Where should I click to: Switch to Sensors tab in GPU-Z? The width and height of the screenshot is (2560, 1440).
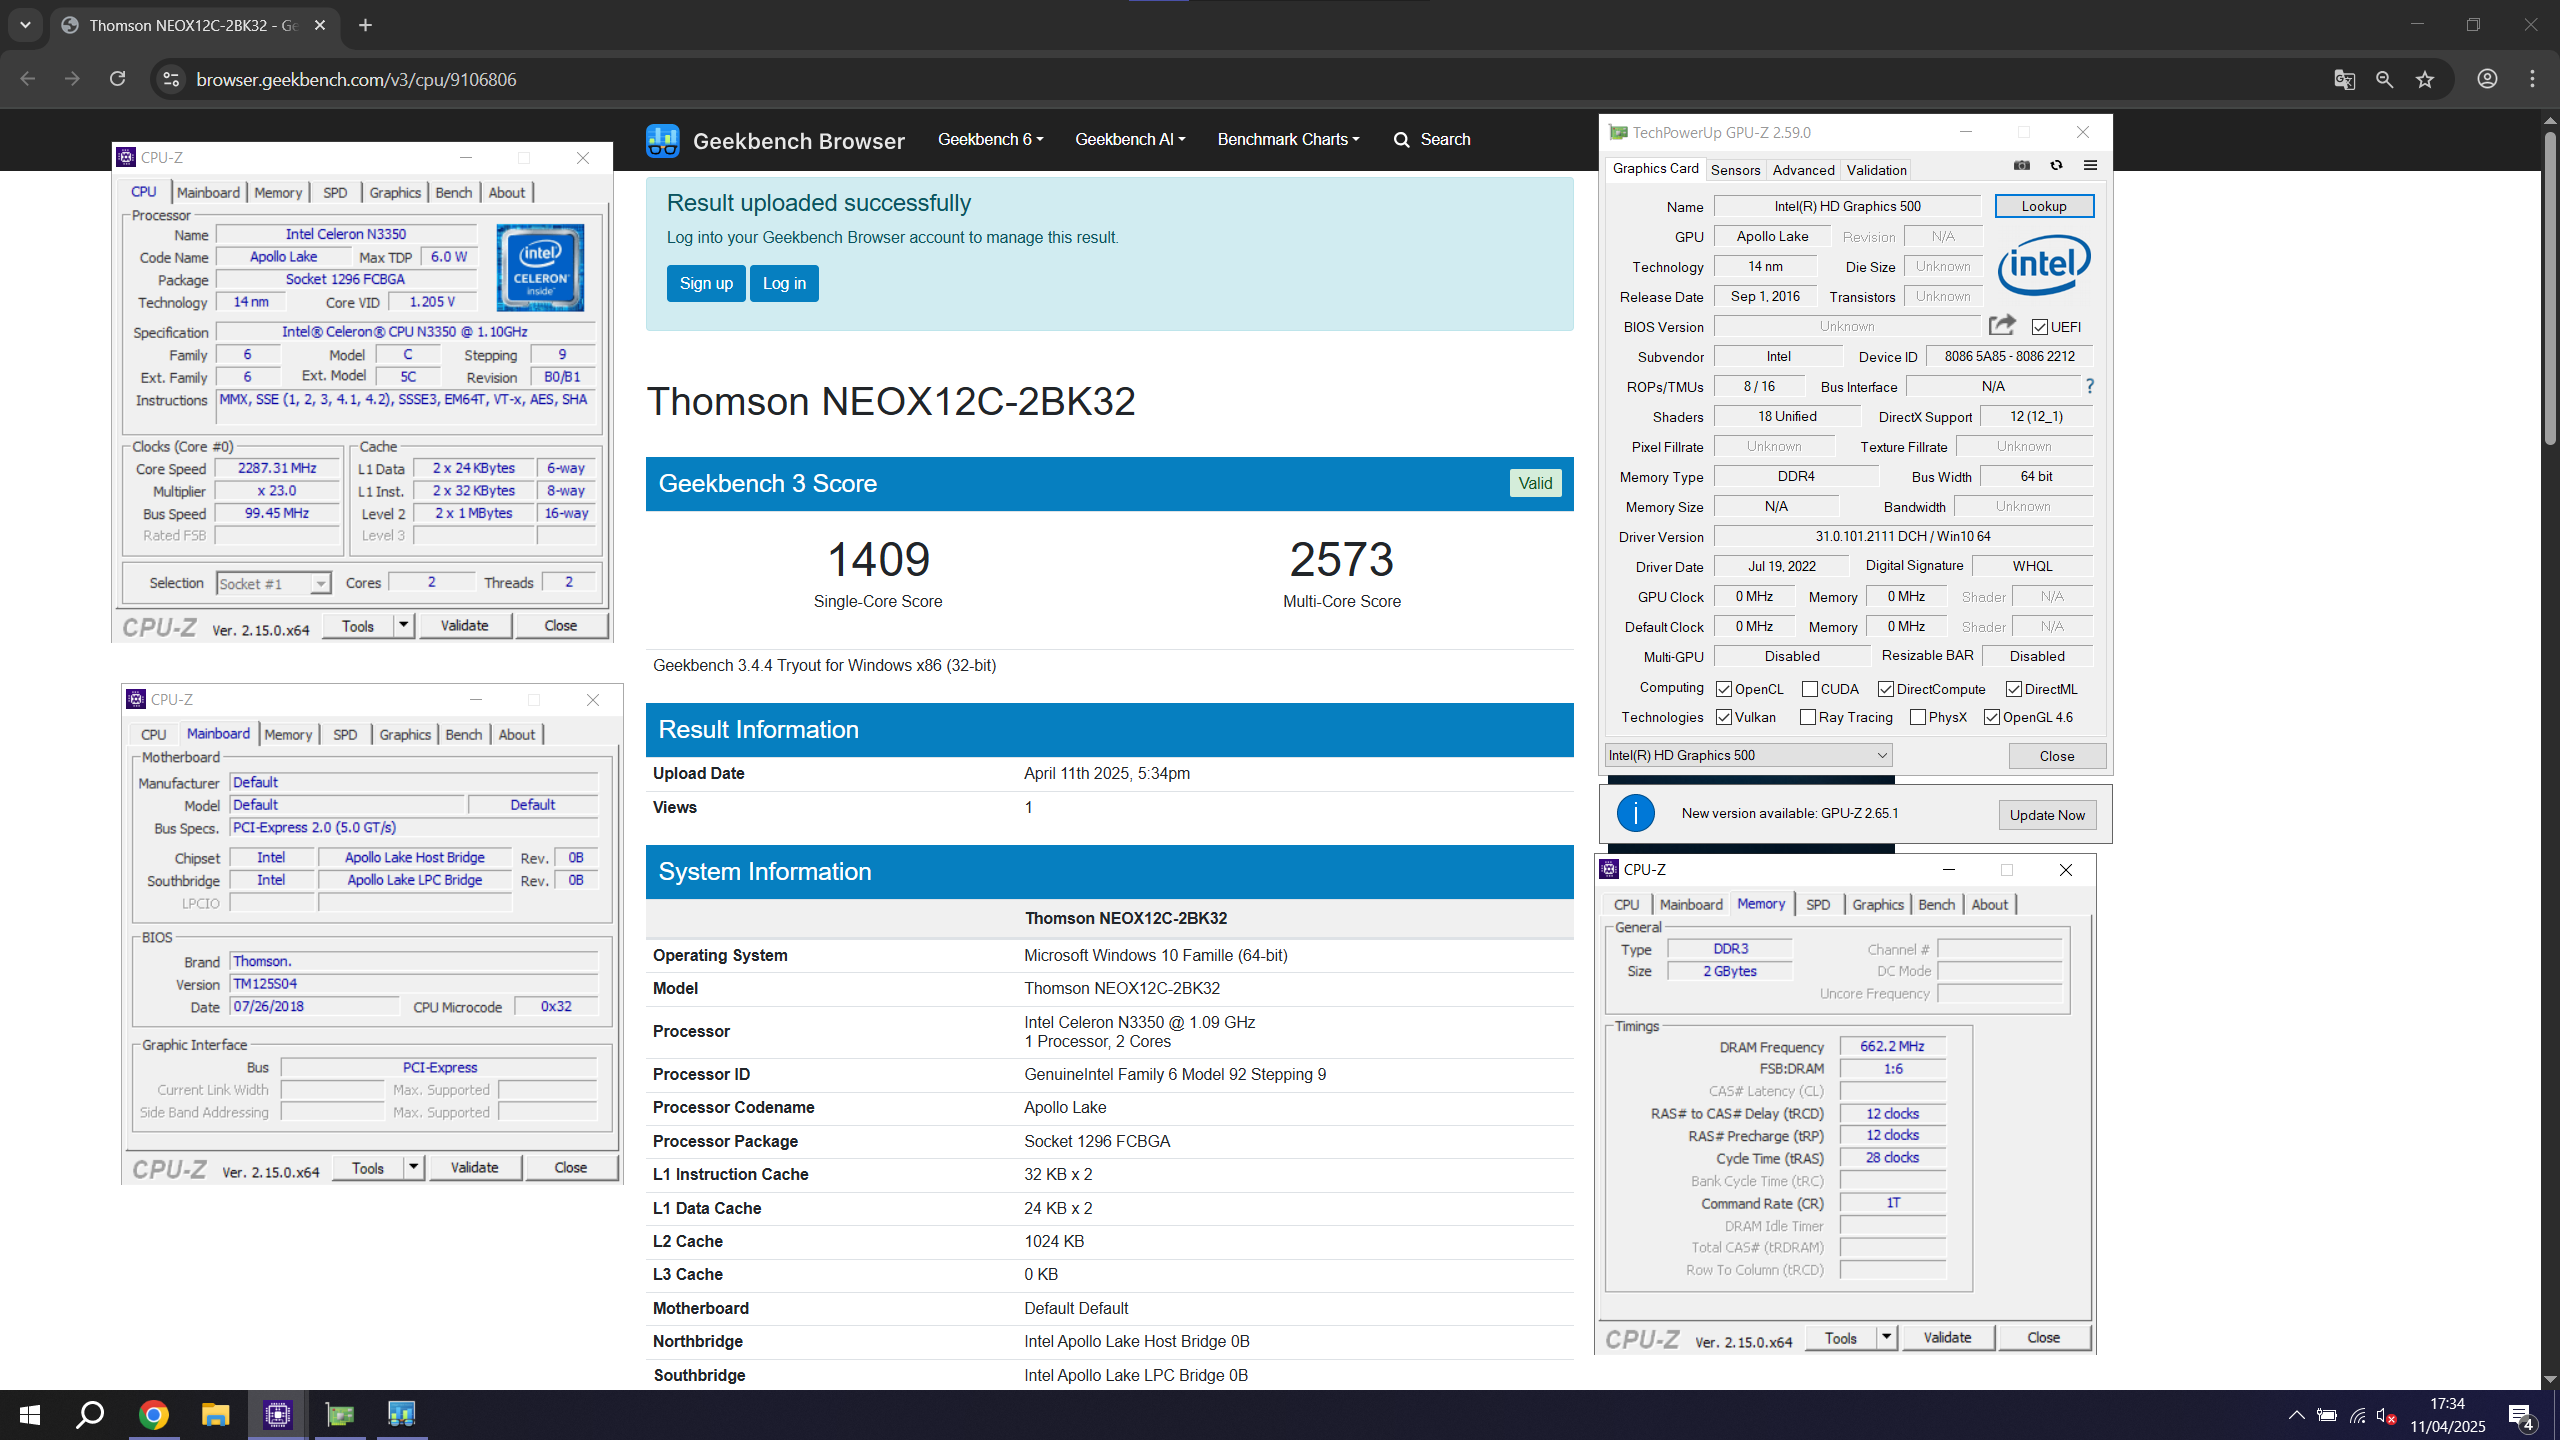tap(1735, 170)
